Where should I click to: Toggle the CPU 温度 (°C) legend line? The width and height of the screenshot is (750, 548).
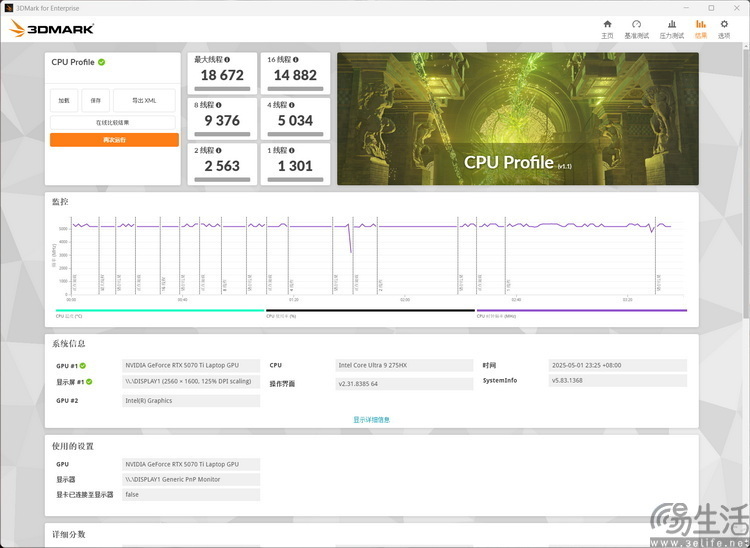pos(160,310)
